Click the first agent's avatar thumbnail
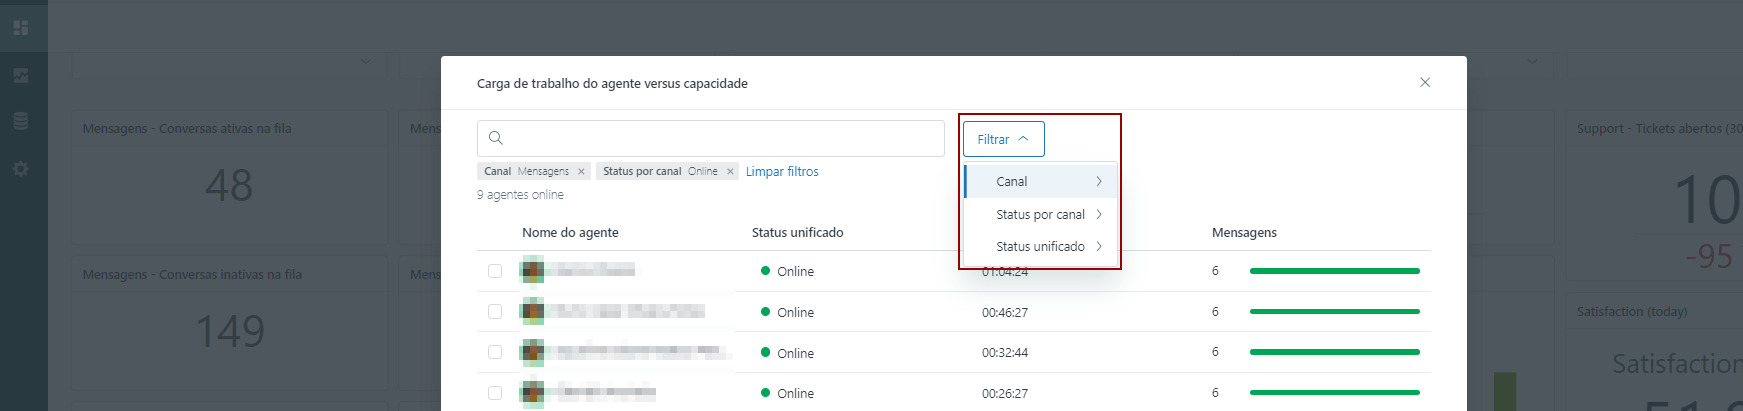Image resolution: width=1743 pixels, height=411 pixels. coord(533,270)
